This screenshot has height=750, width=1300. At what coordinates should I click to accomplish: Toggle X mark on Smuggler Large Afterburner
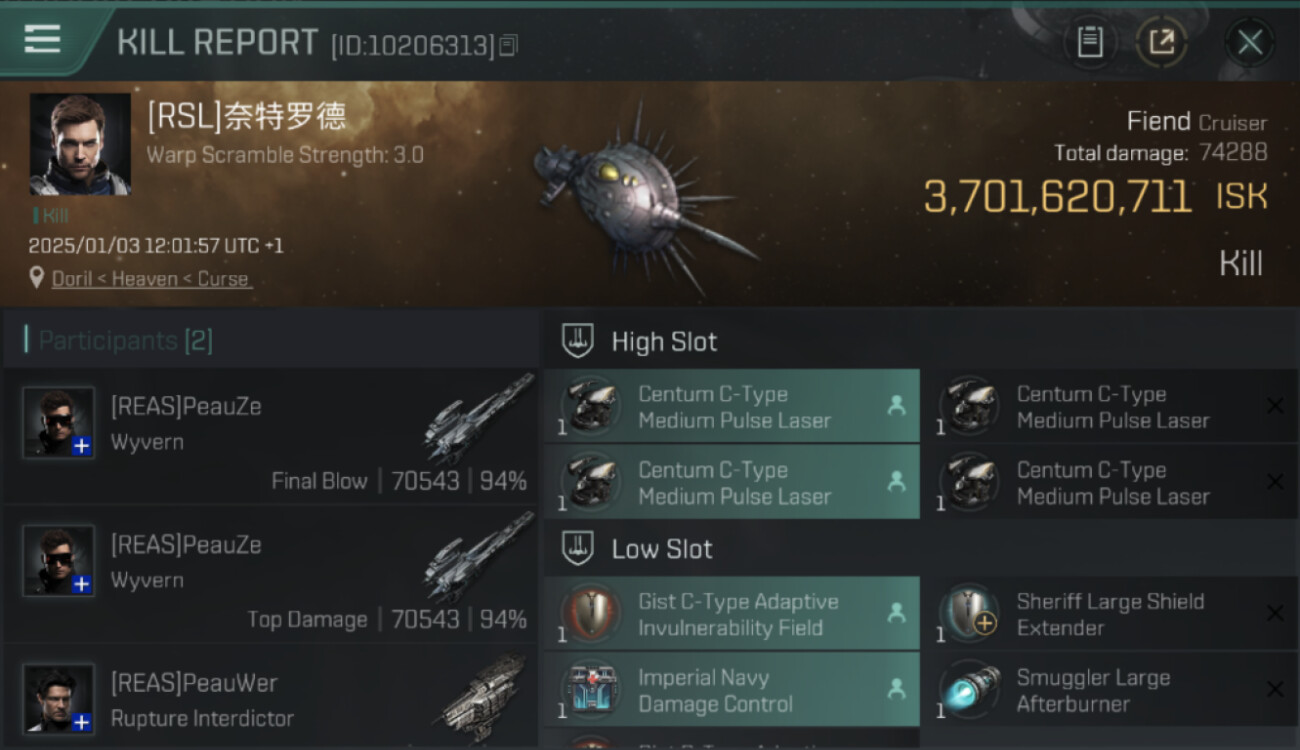click(x=1275, y=689)
